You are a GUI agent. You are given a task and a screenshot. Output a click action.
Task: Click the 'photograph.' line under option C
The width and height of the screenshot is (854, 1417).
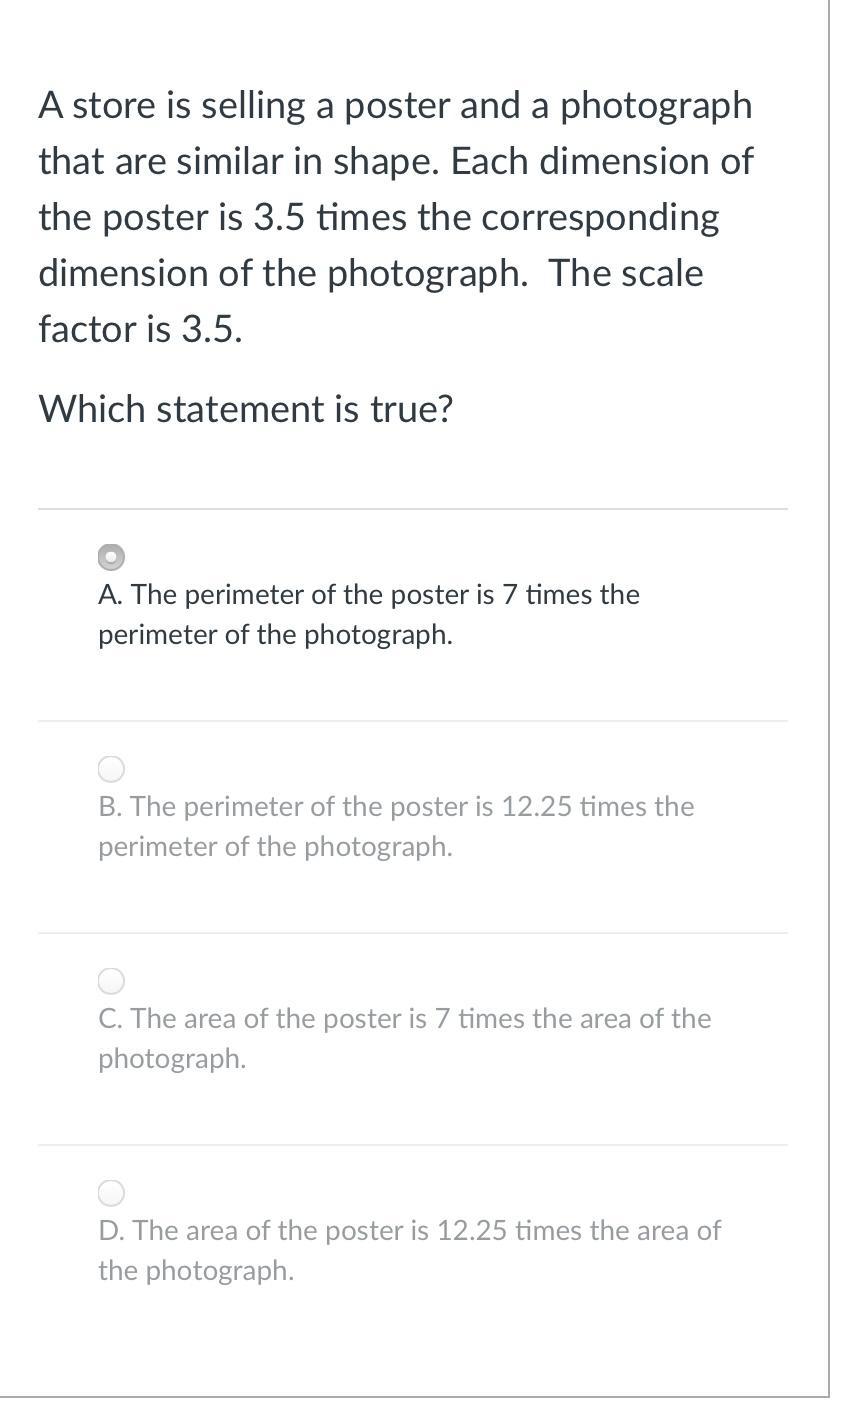[172, 1059]
